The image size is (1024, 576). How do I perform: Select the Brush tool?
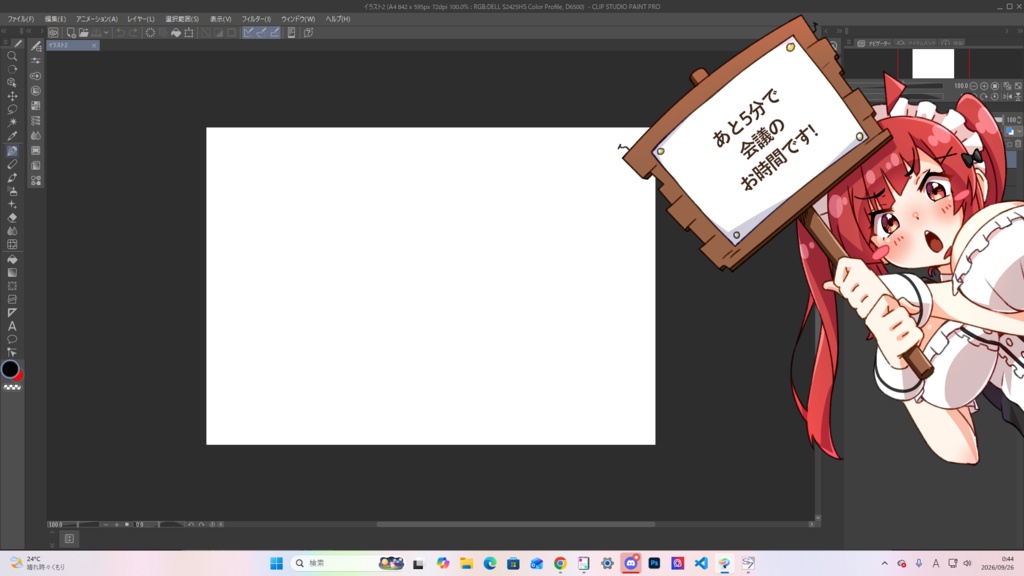point(12,177)
